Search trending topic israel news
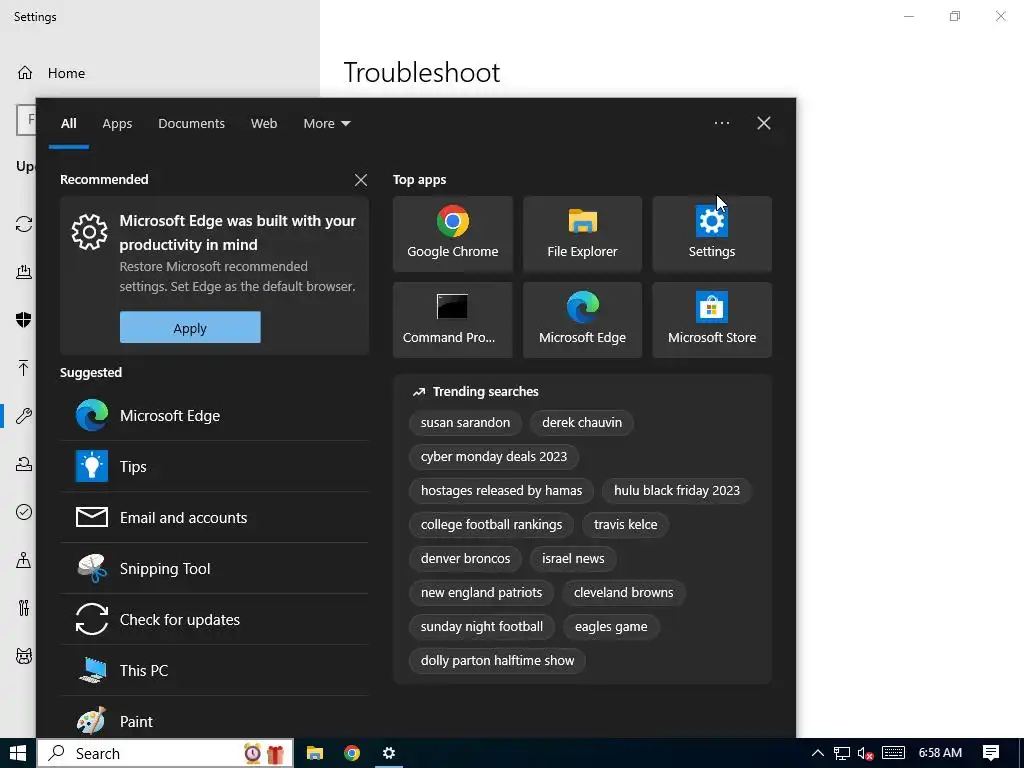Image resolution: width=1024 pixels, height=768 pixels. (573, 558)
